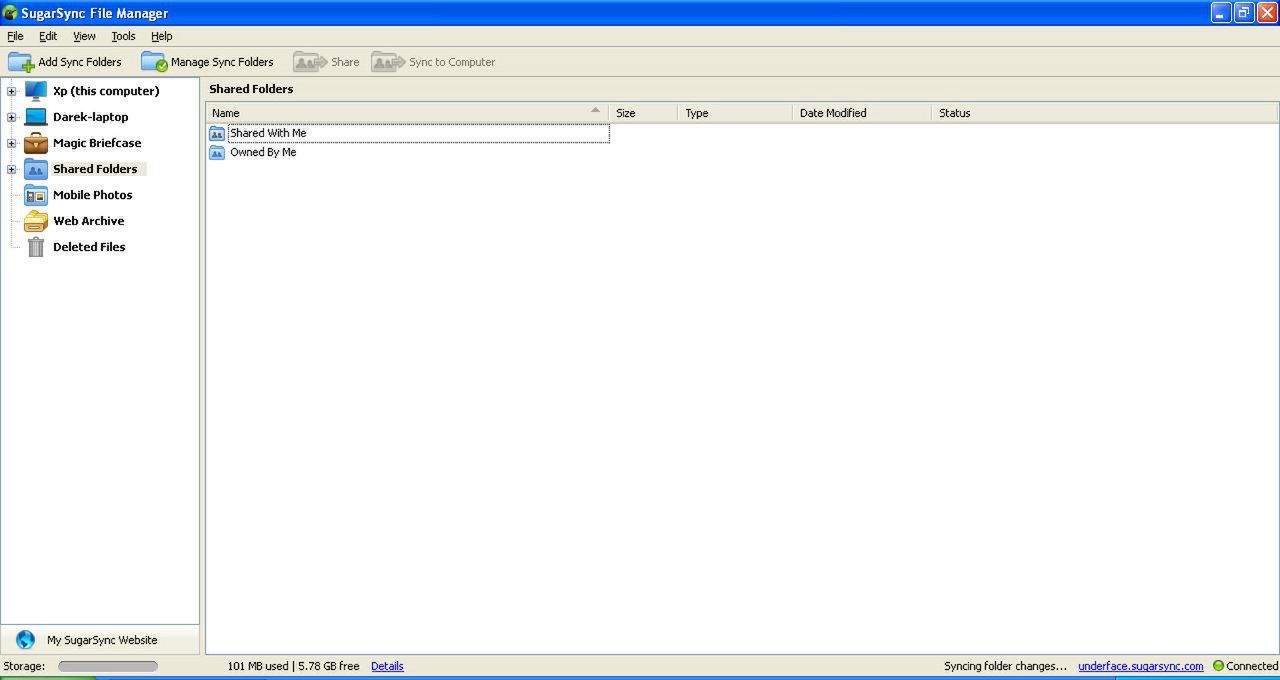Select the Shared With Me row name
This screenshot has height=680, width=1280.
[x=268, y=133]
